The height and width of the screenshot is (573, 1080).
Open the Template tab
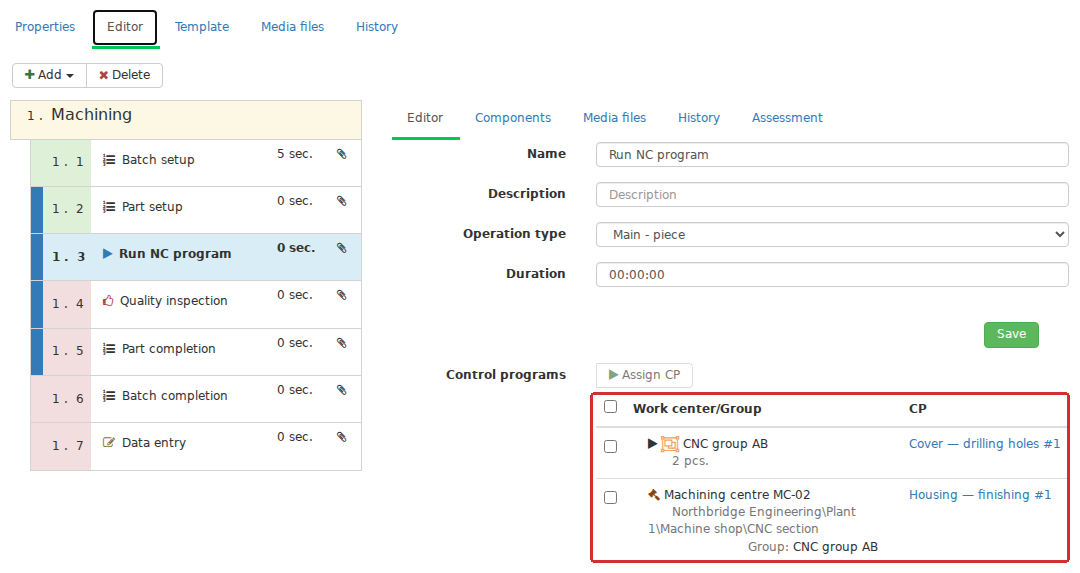202,27
